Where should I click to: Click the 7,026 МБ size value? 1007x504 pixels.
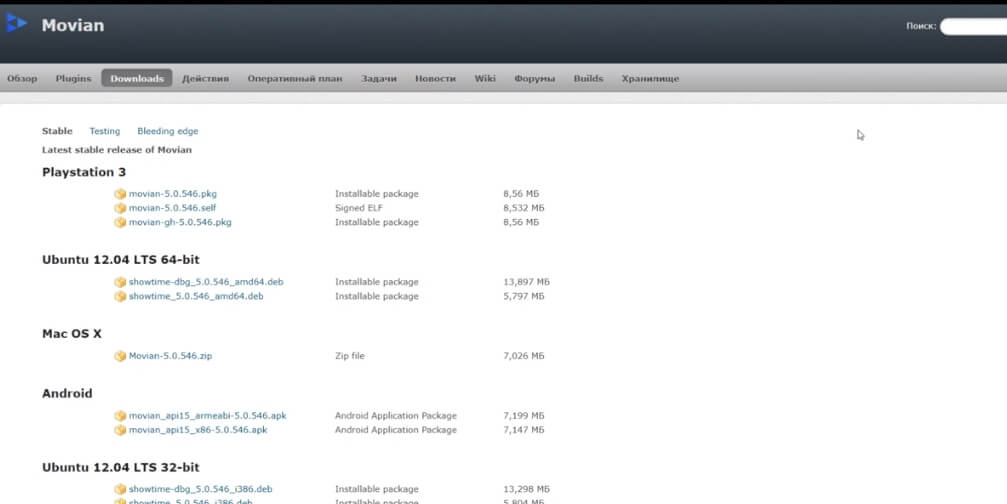pyautogui.click(x=523, y=356)
